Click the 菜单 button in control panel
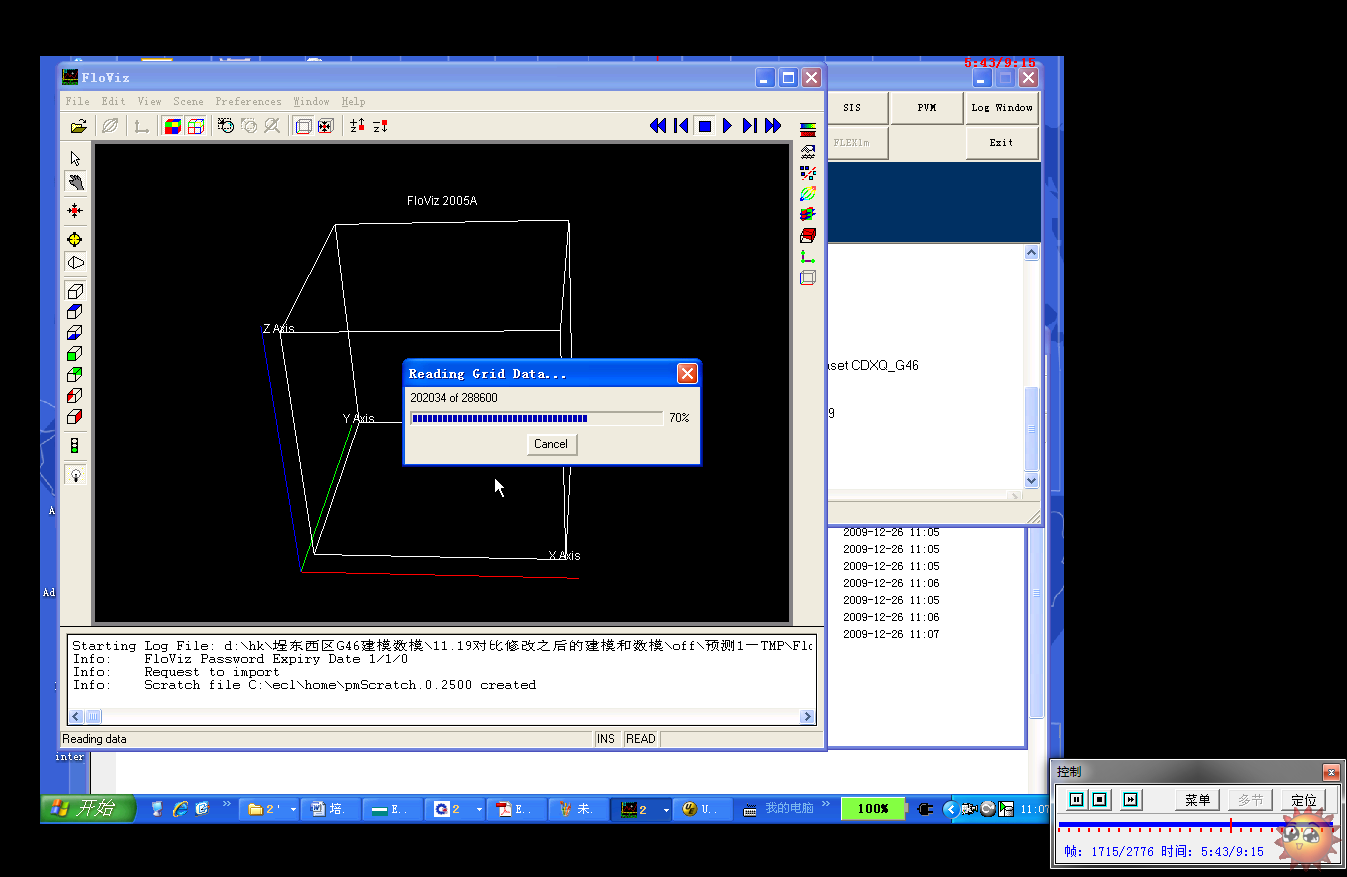This screenshot has width=1347, height=877. [1197, 800]
